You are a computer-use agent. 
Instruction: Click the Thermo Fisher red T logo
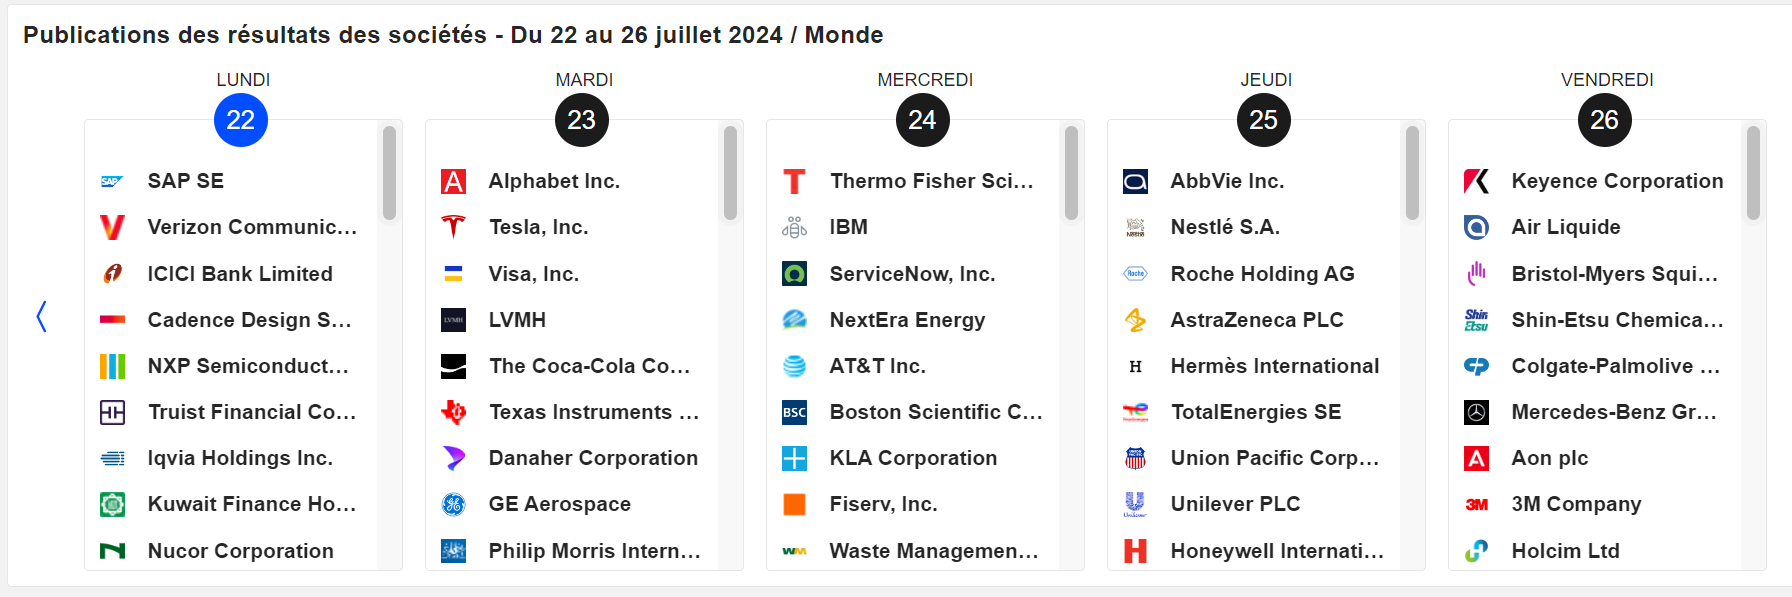click(x=794, y=181)
